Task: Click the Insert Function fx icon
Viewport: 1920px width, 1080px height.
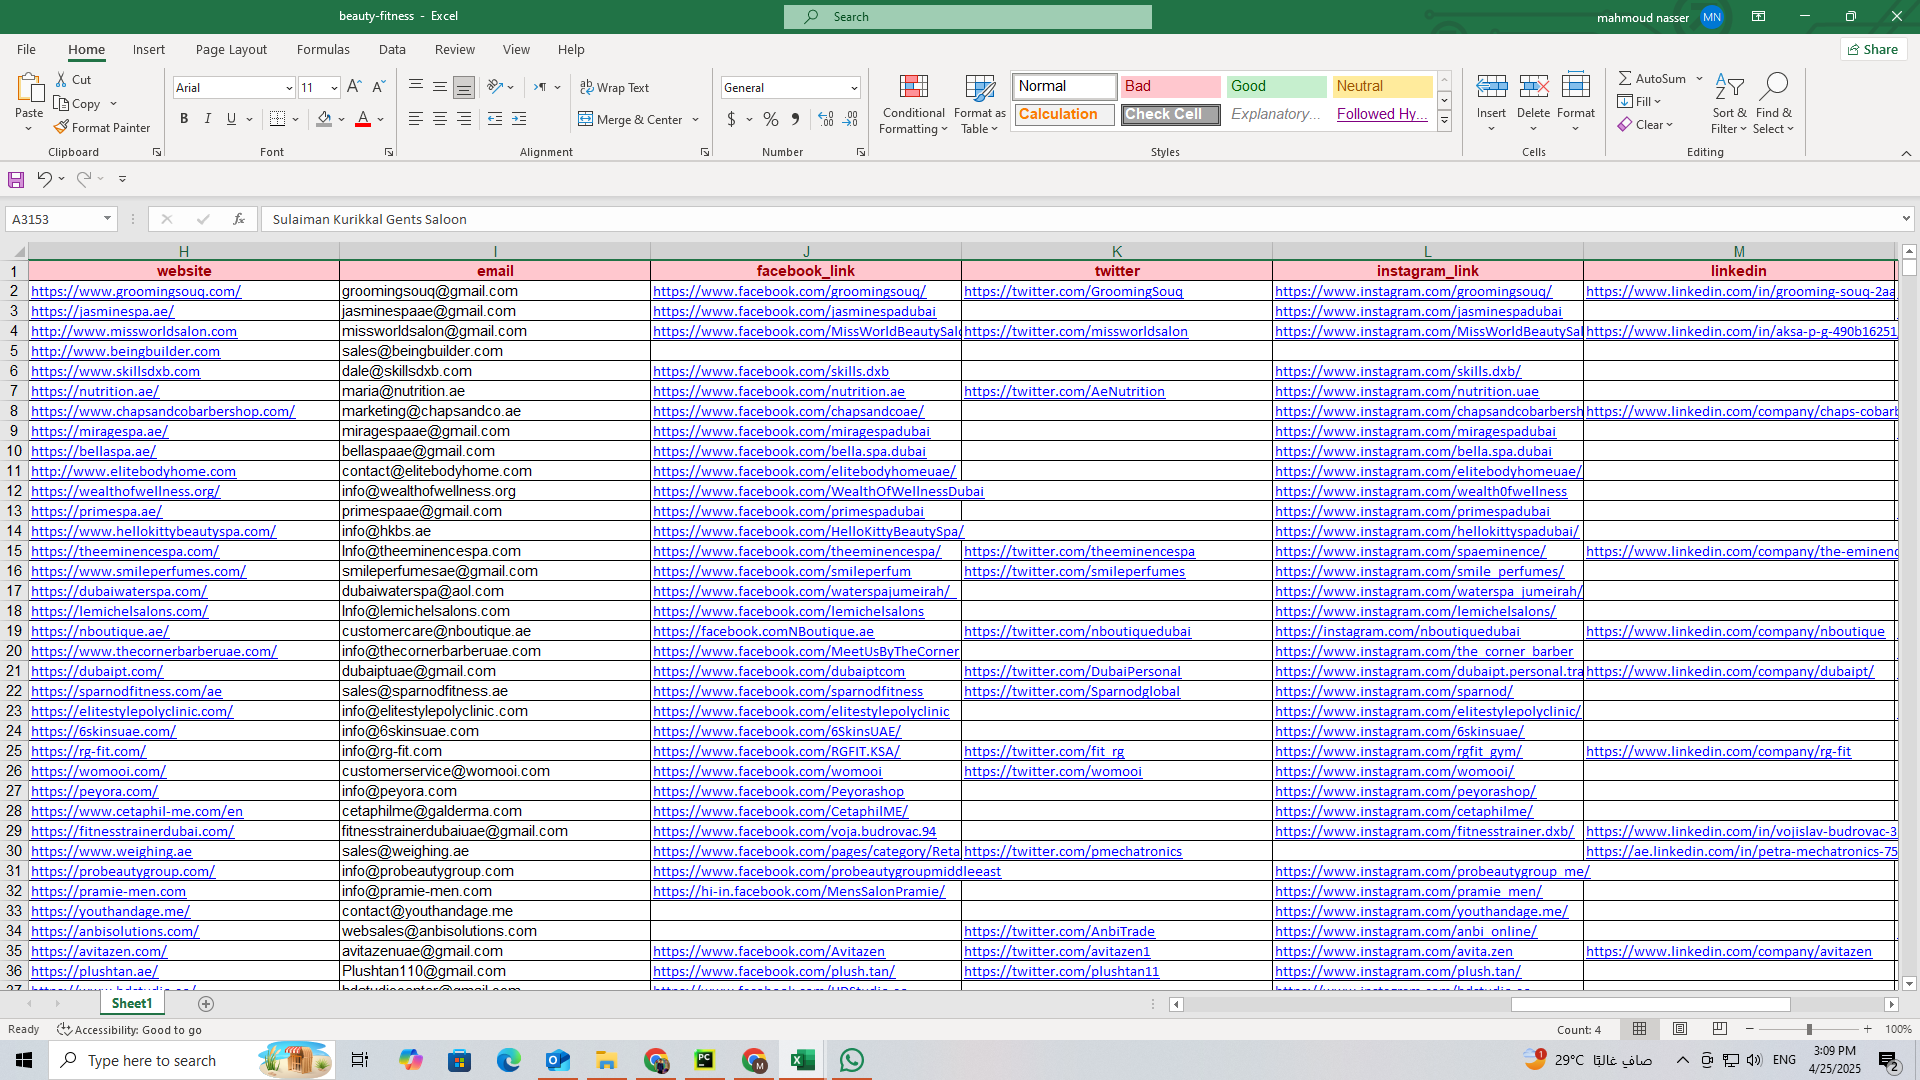Action: 238,219
